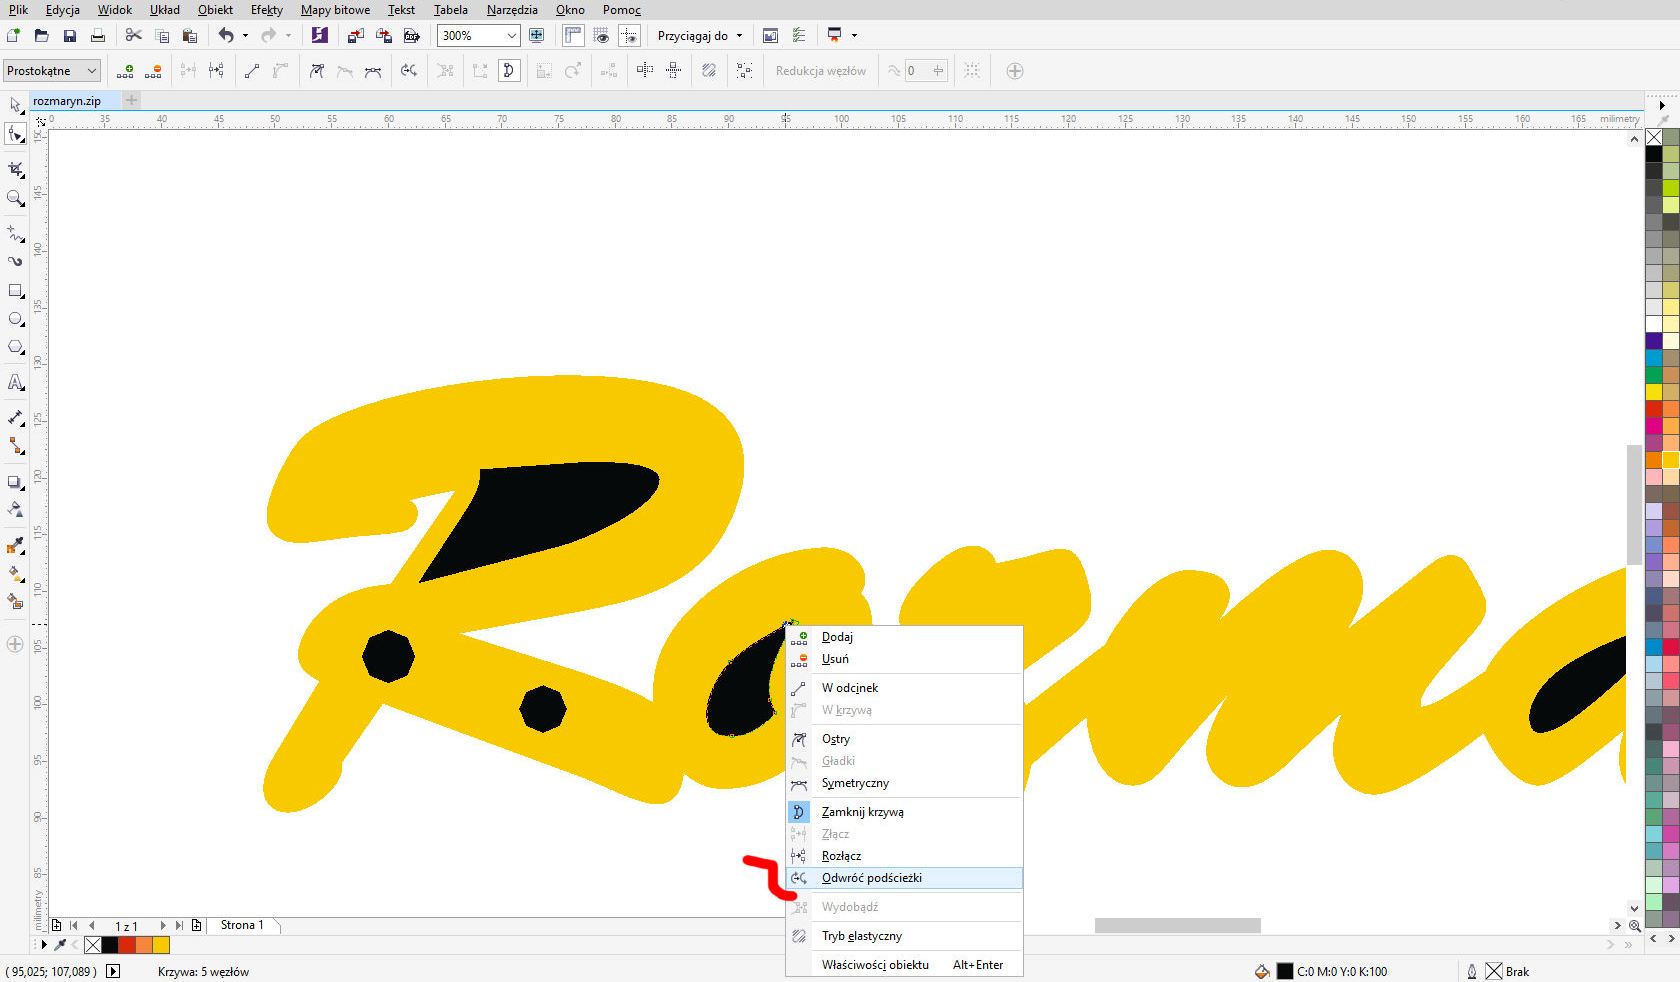
Task: Pick the Rectangle tool in toolbox
Action: (15, 291)
